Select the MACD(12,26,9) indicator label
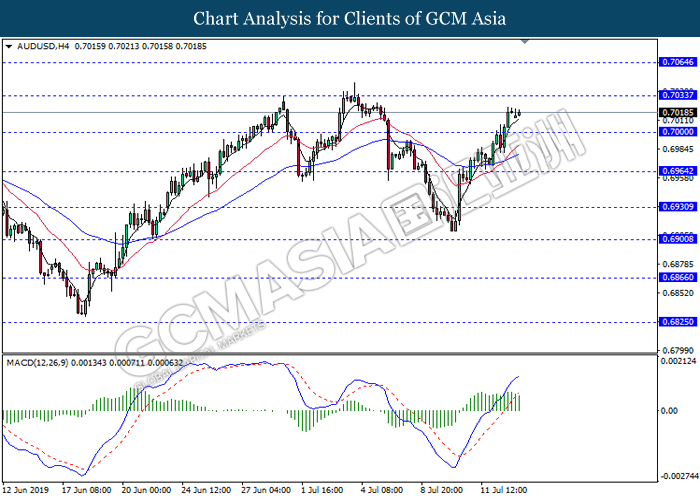Viewport: 700px width, 500px height. (38, 363)
